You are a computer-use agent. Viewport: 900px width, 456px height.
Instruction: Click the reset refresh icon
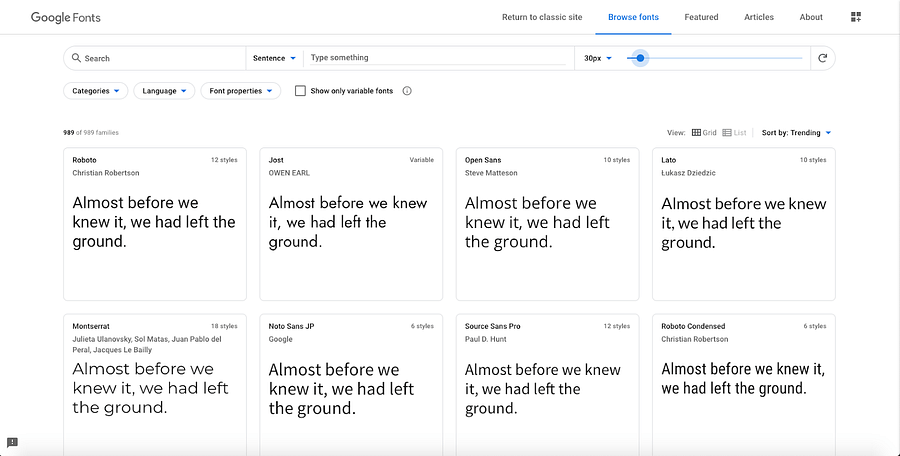tap(822, 58)
